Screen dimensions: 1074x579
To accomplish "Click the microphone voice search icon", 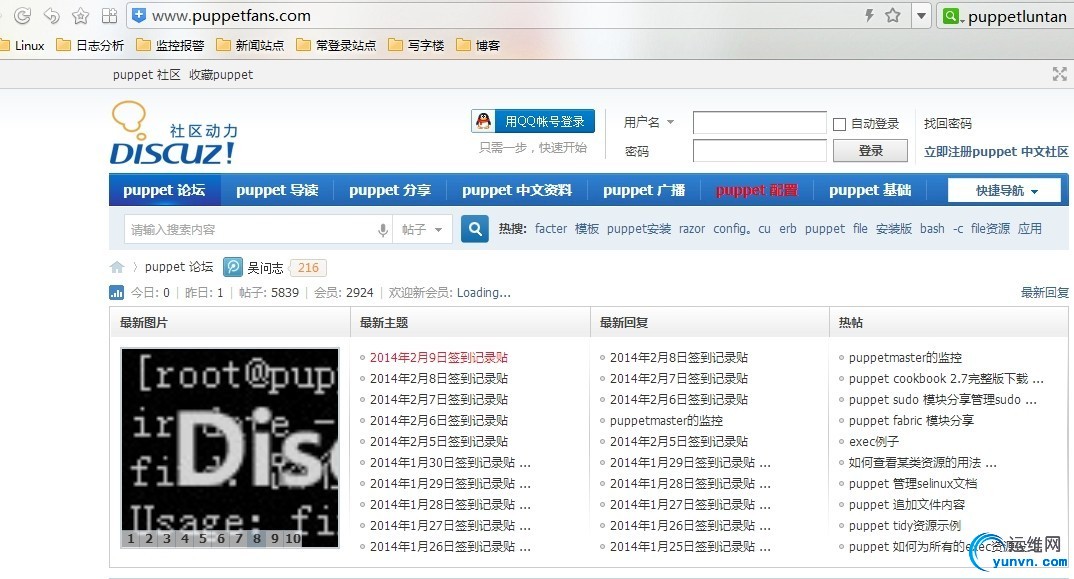I will [x=383, y=230].
